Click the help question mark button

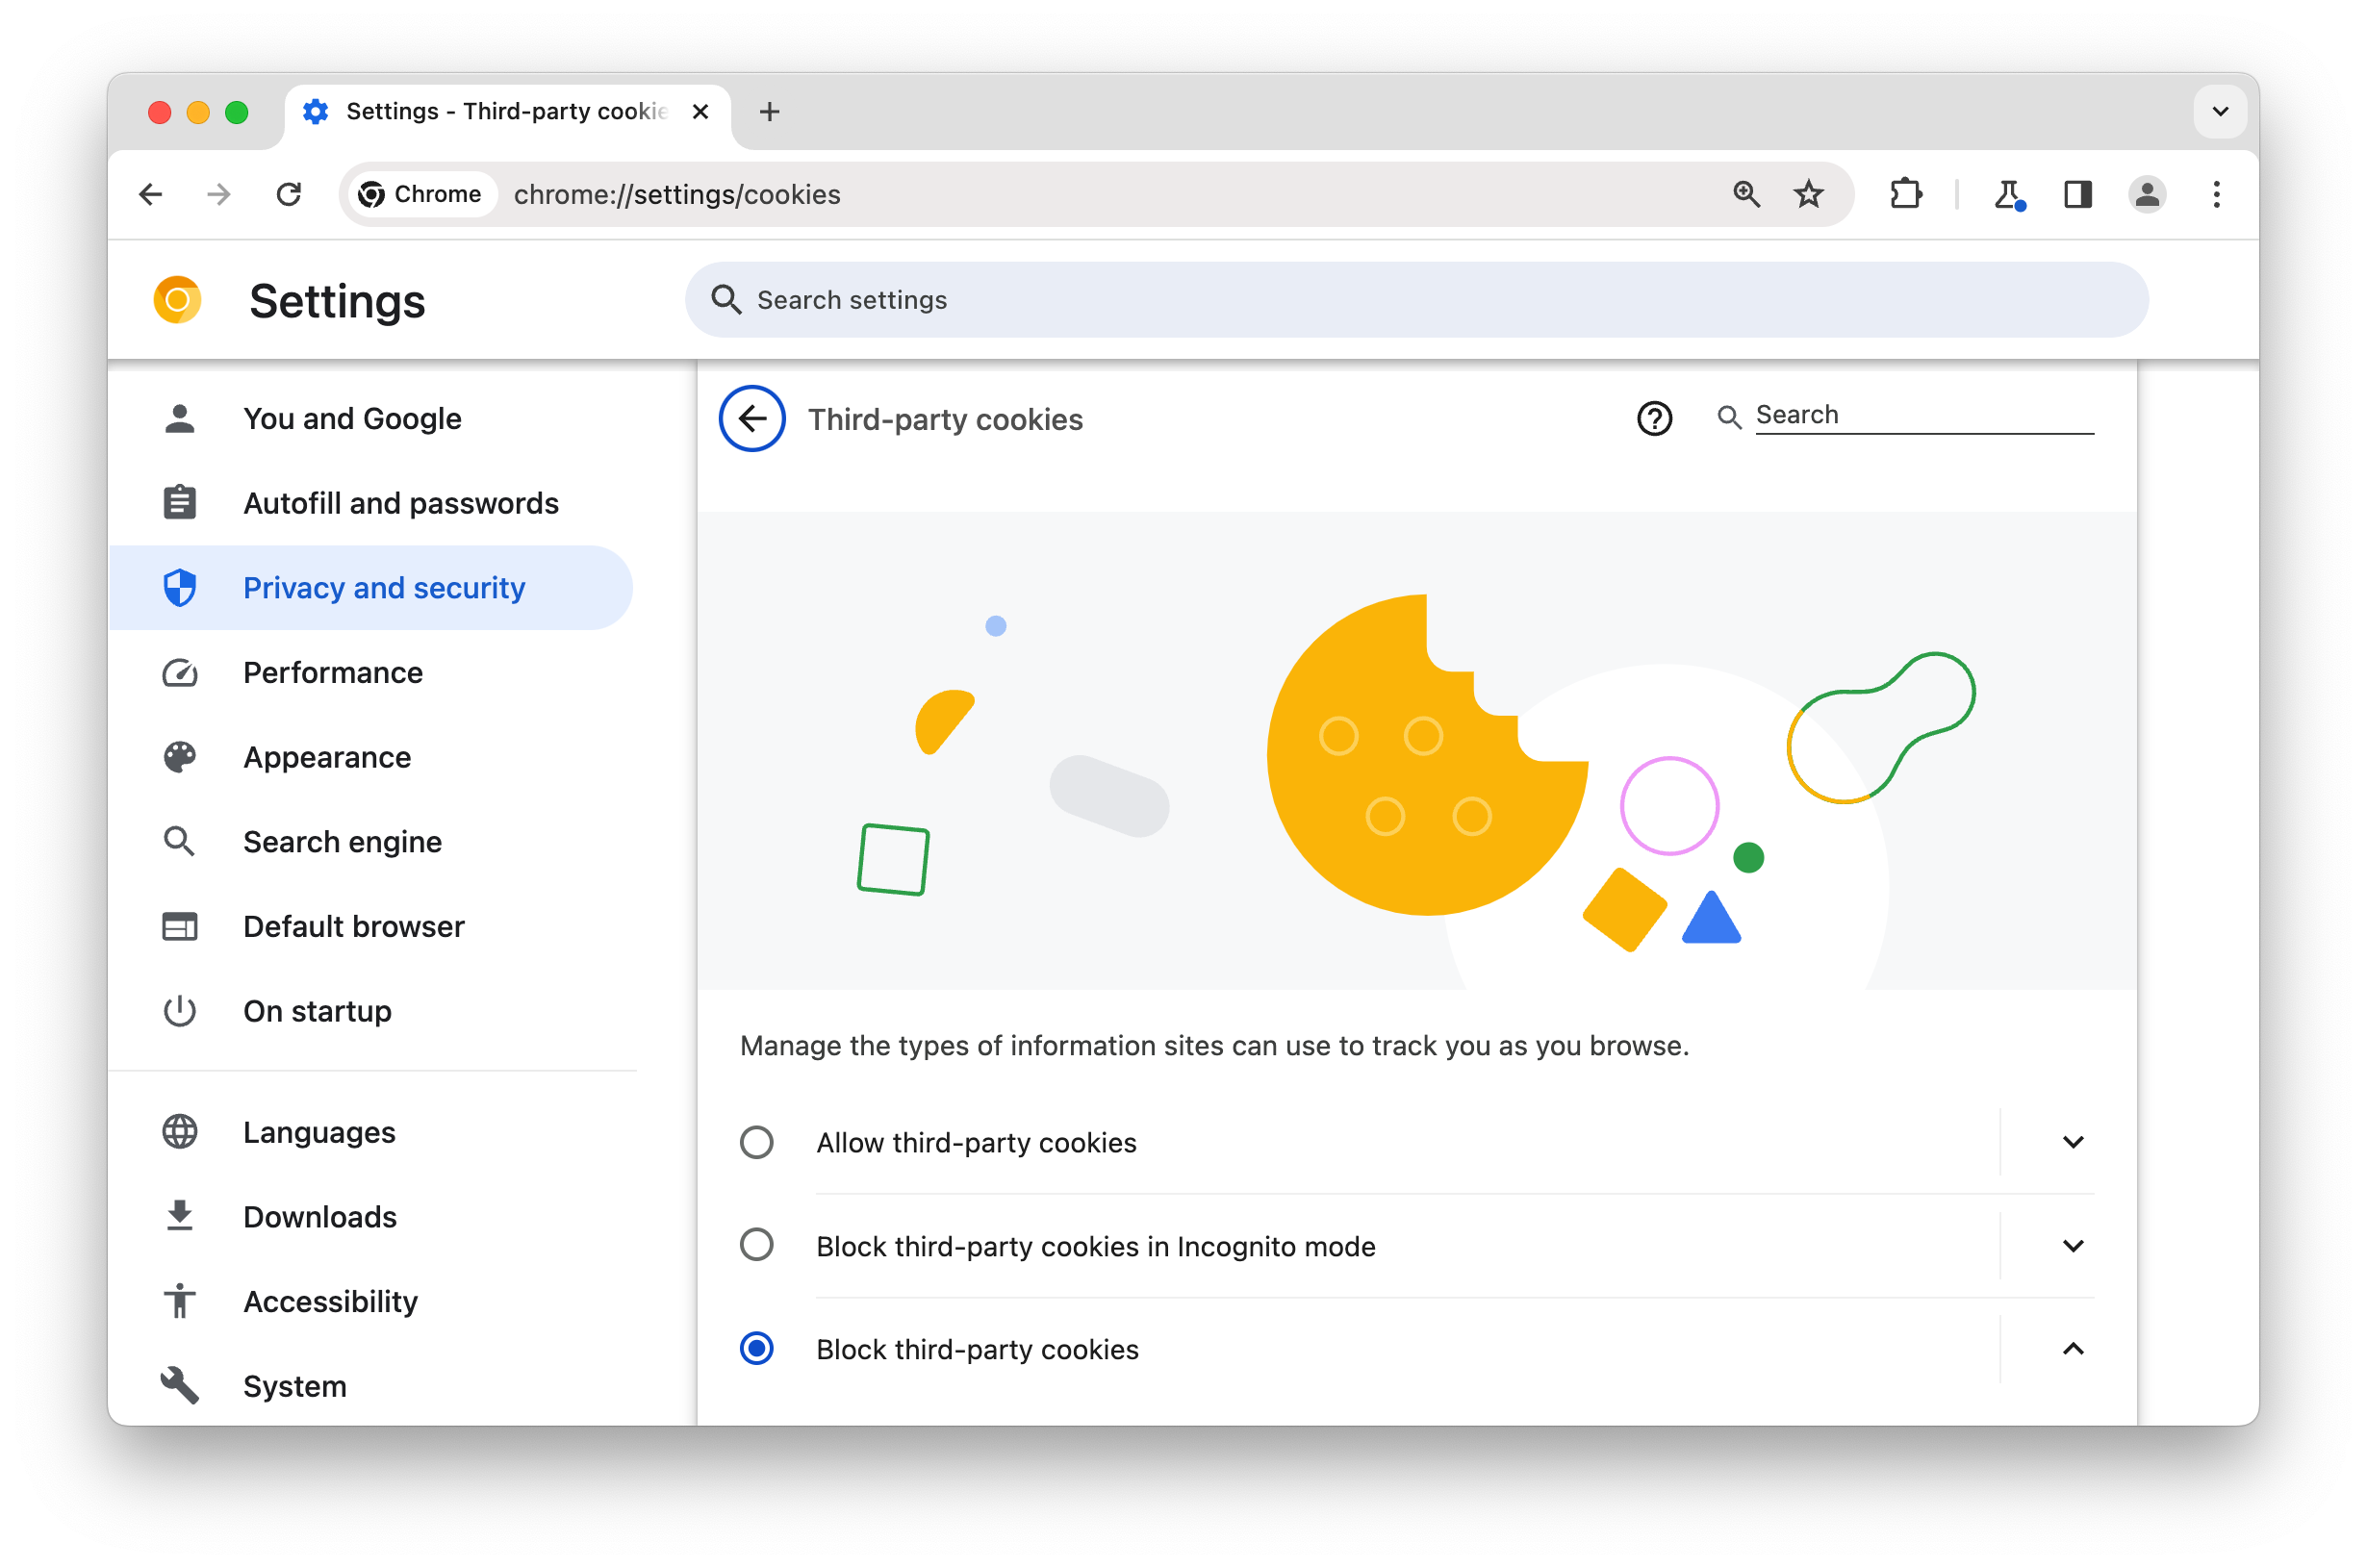1653,417
